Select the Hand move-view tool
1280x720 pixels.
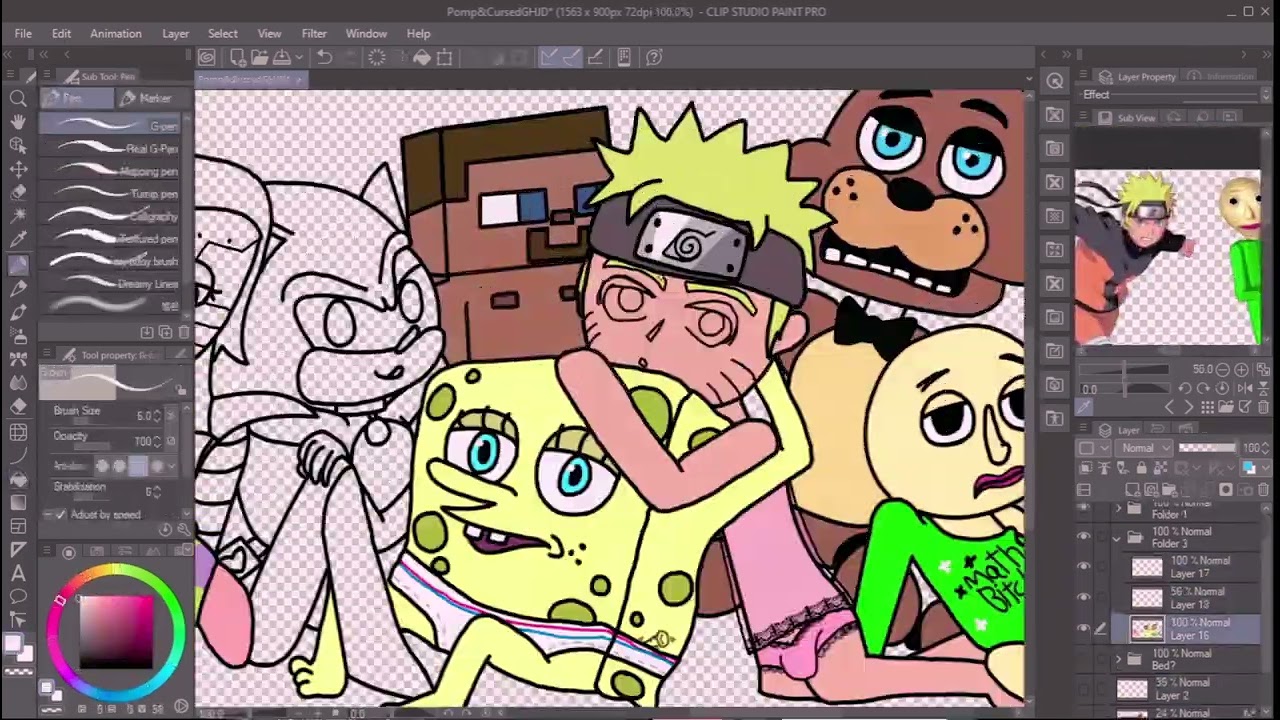point(18,122)
